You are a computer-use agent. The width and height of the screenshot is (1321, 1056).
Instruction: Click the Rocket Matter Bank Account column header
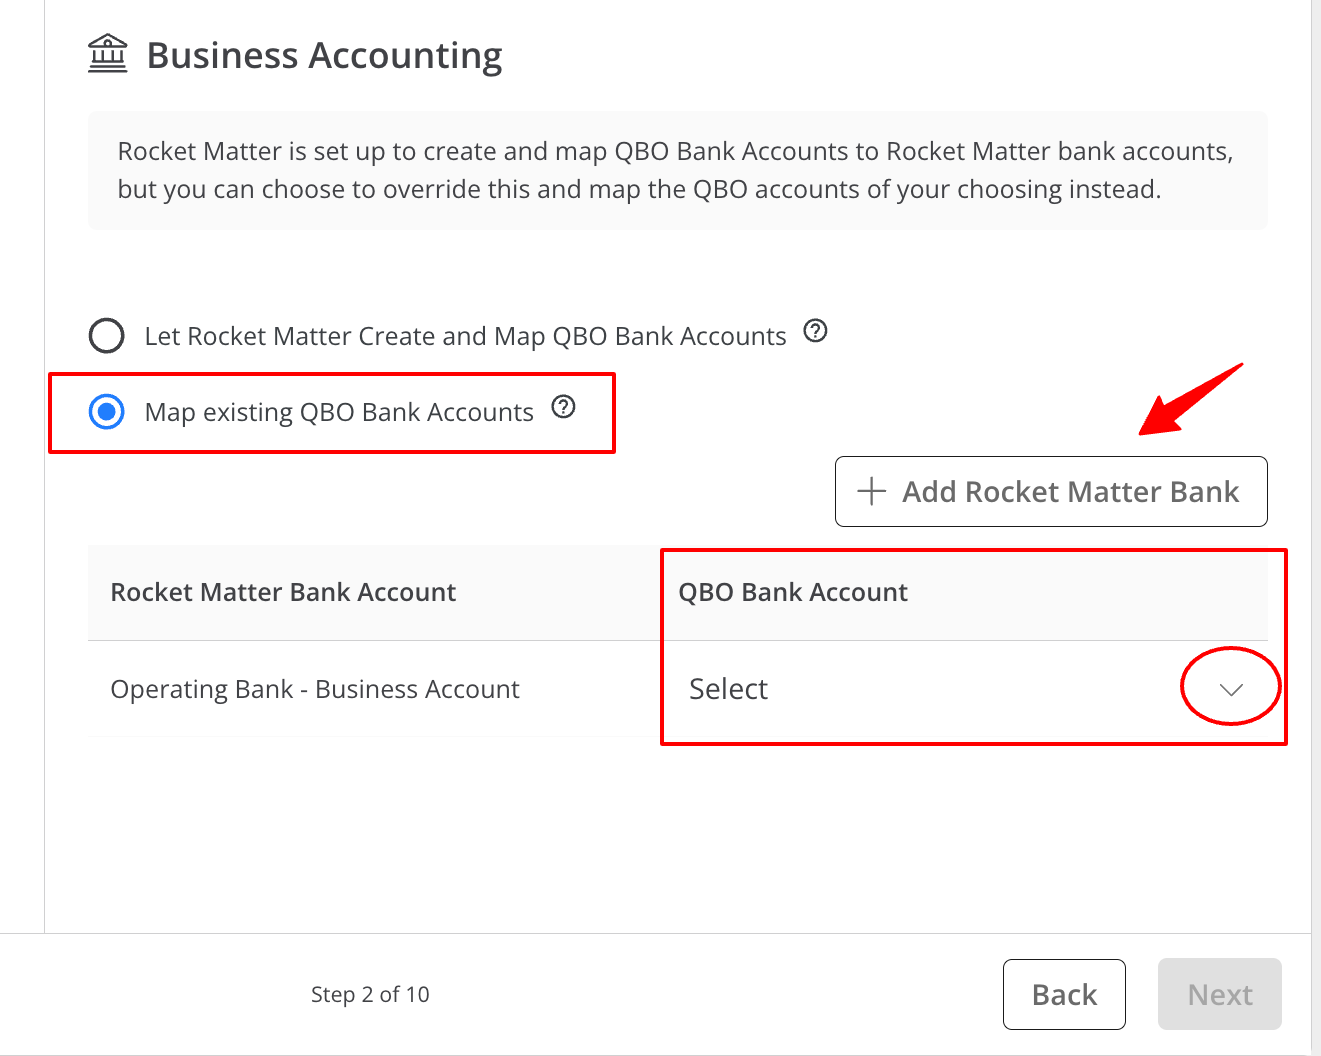pos(283,592)
